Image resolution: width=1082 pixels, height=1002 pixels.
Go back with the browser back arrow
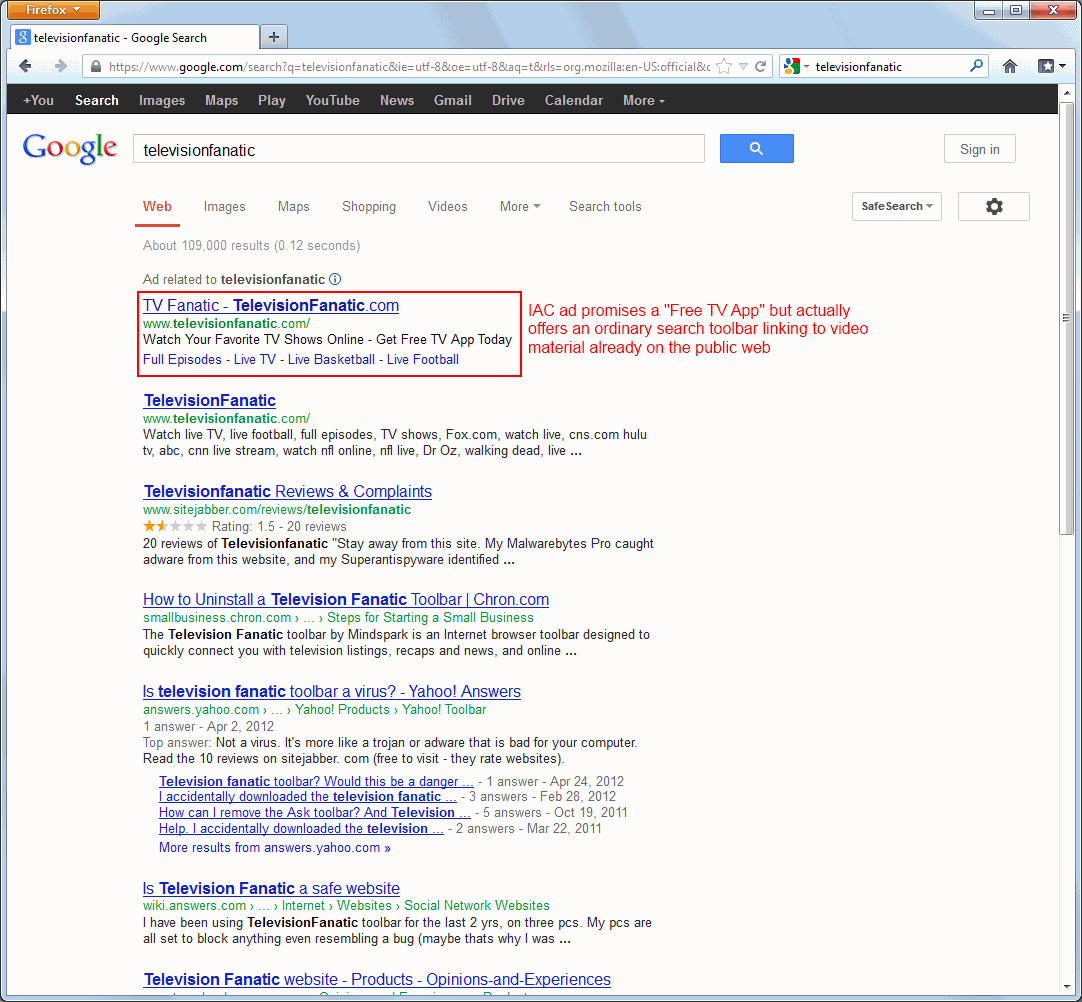click(x=26, y=66)
